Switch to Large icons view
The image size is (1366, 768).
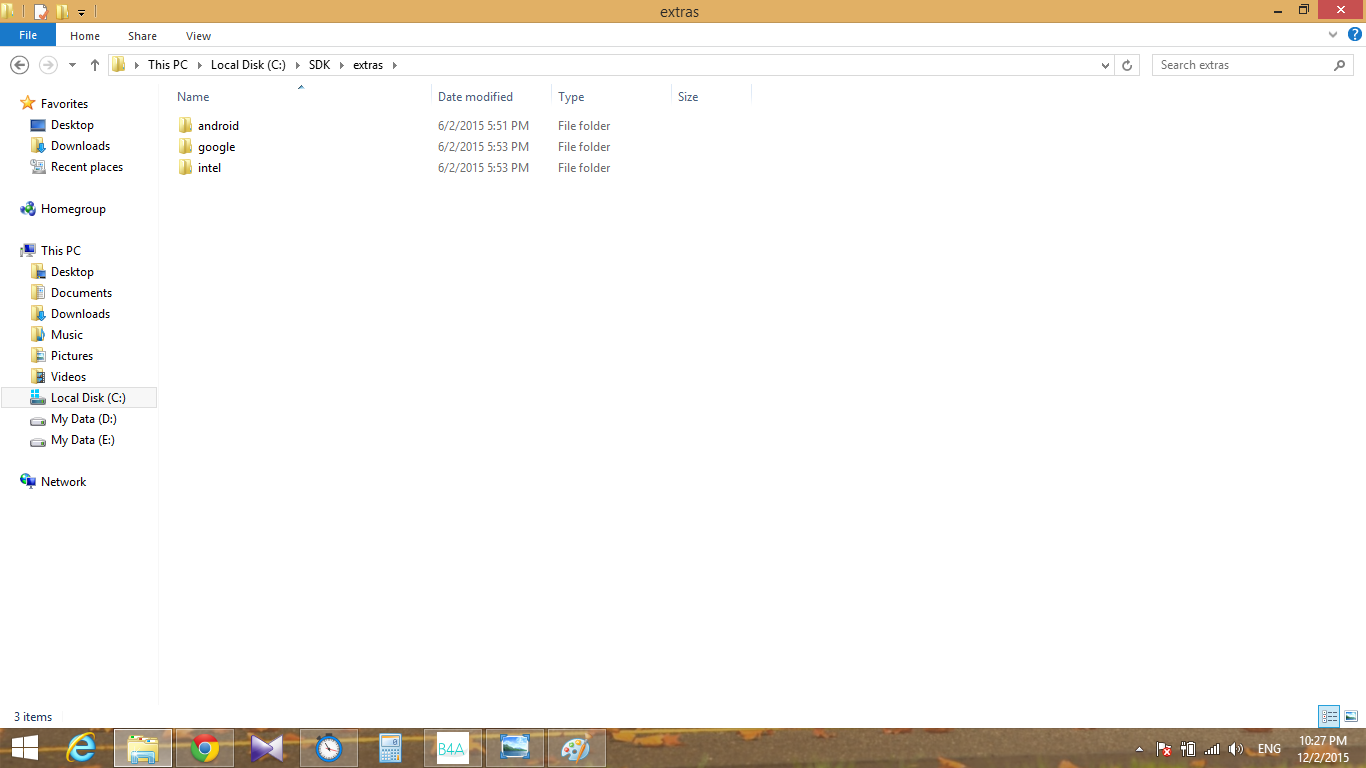tap(1351, 716)
